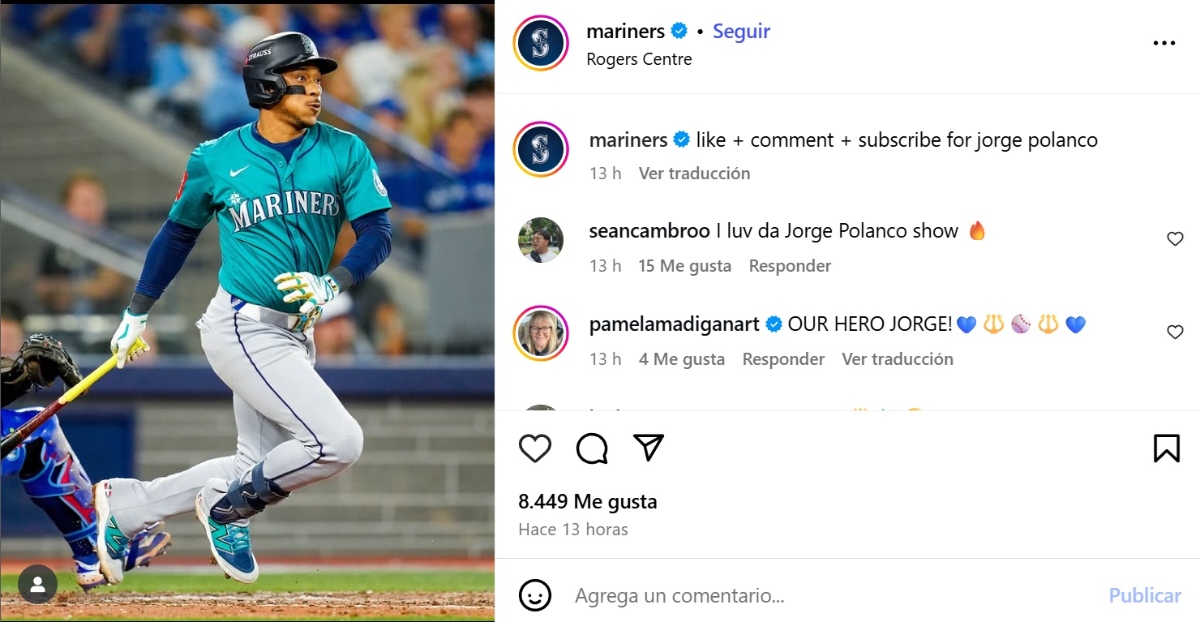Open comments via speech bubble icon

[592, 448]
